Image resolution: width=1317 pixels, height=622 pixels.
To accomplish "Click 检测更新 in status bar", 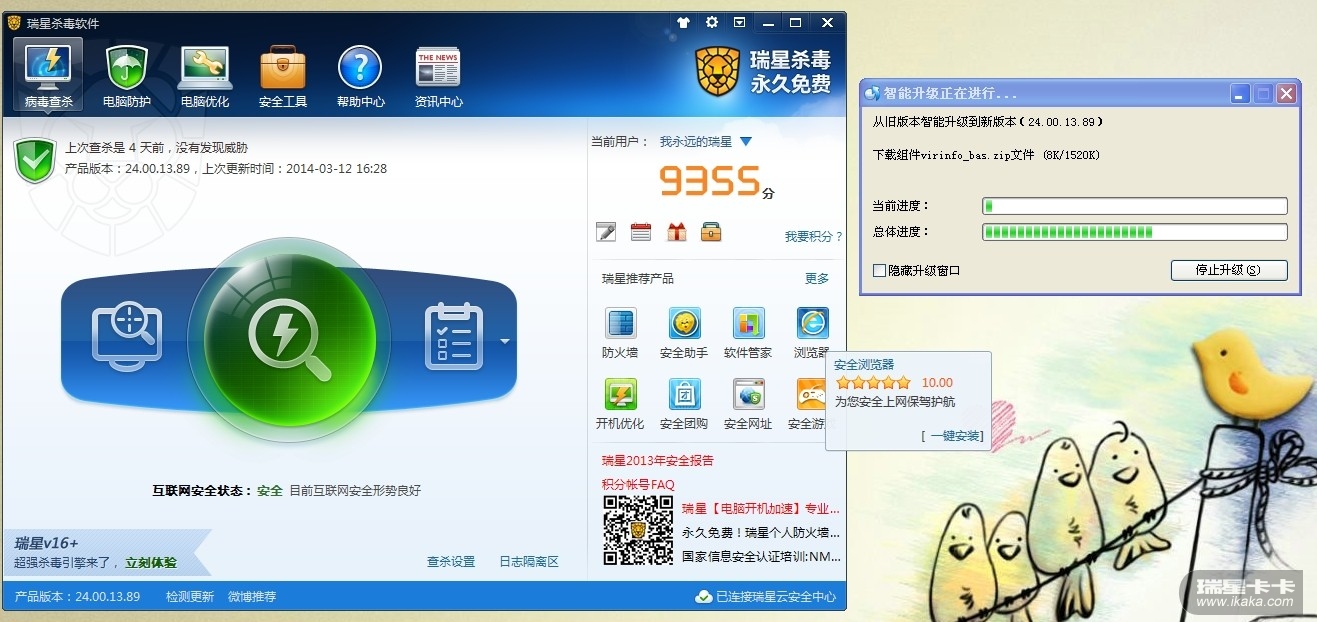I will [190, 596].
